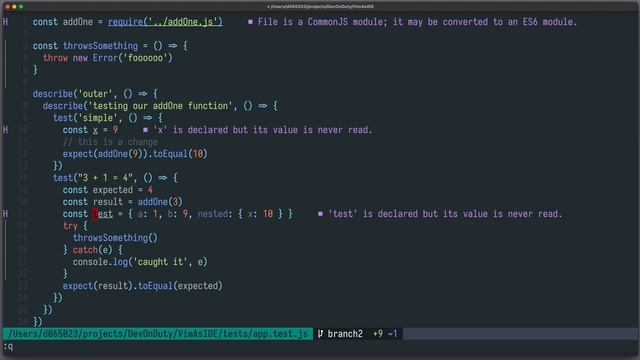Click the hint sign H on line 1
This screenshot has height=360, width=640.
point(5,22)
